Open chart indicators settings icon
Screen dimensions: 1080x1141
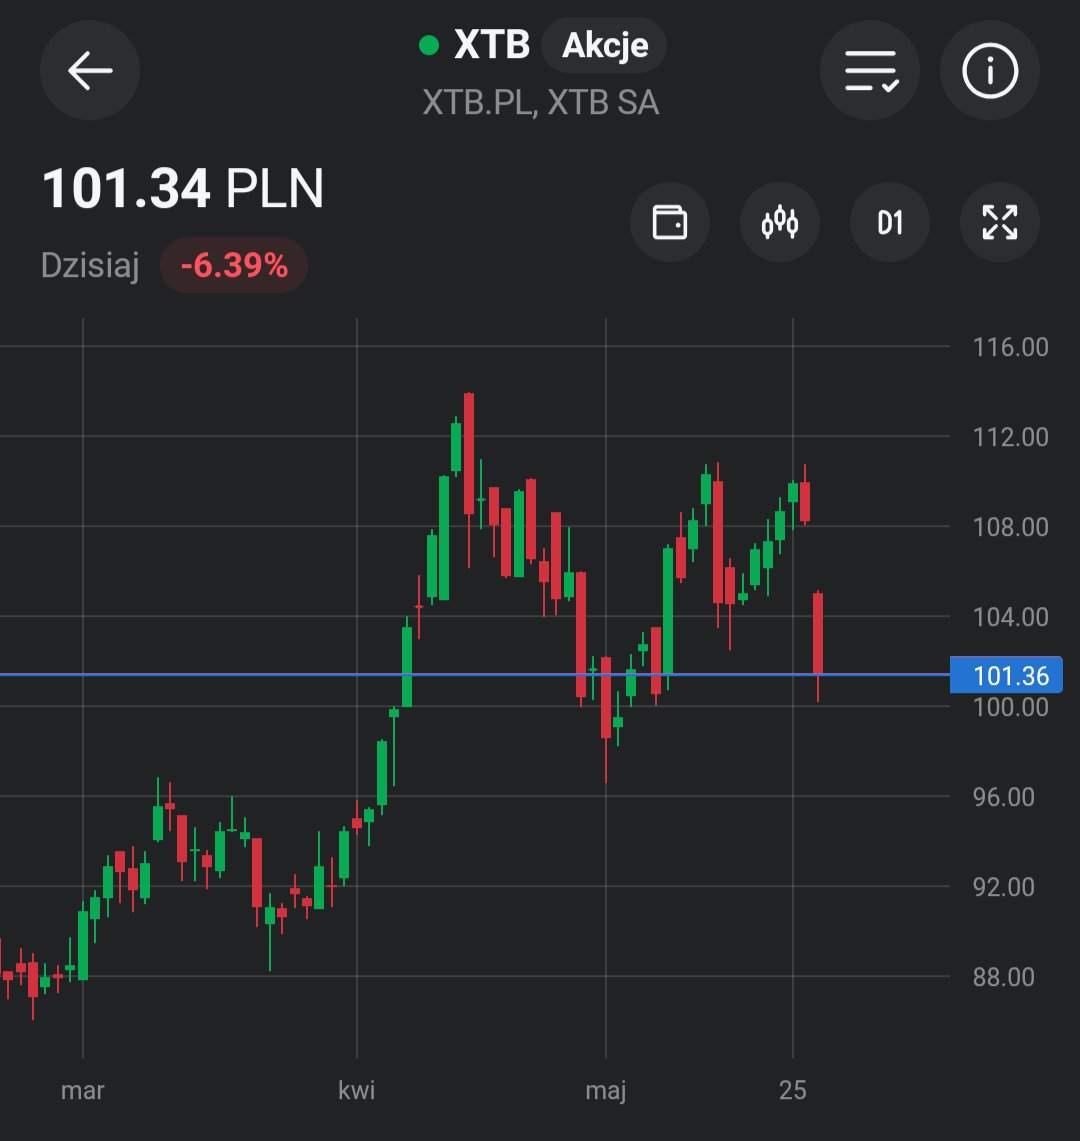pyautogui.click(x=779, y=222)
